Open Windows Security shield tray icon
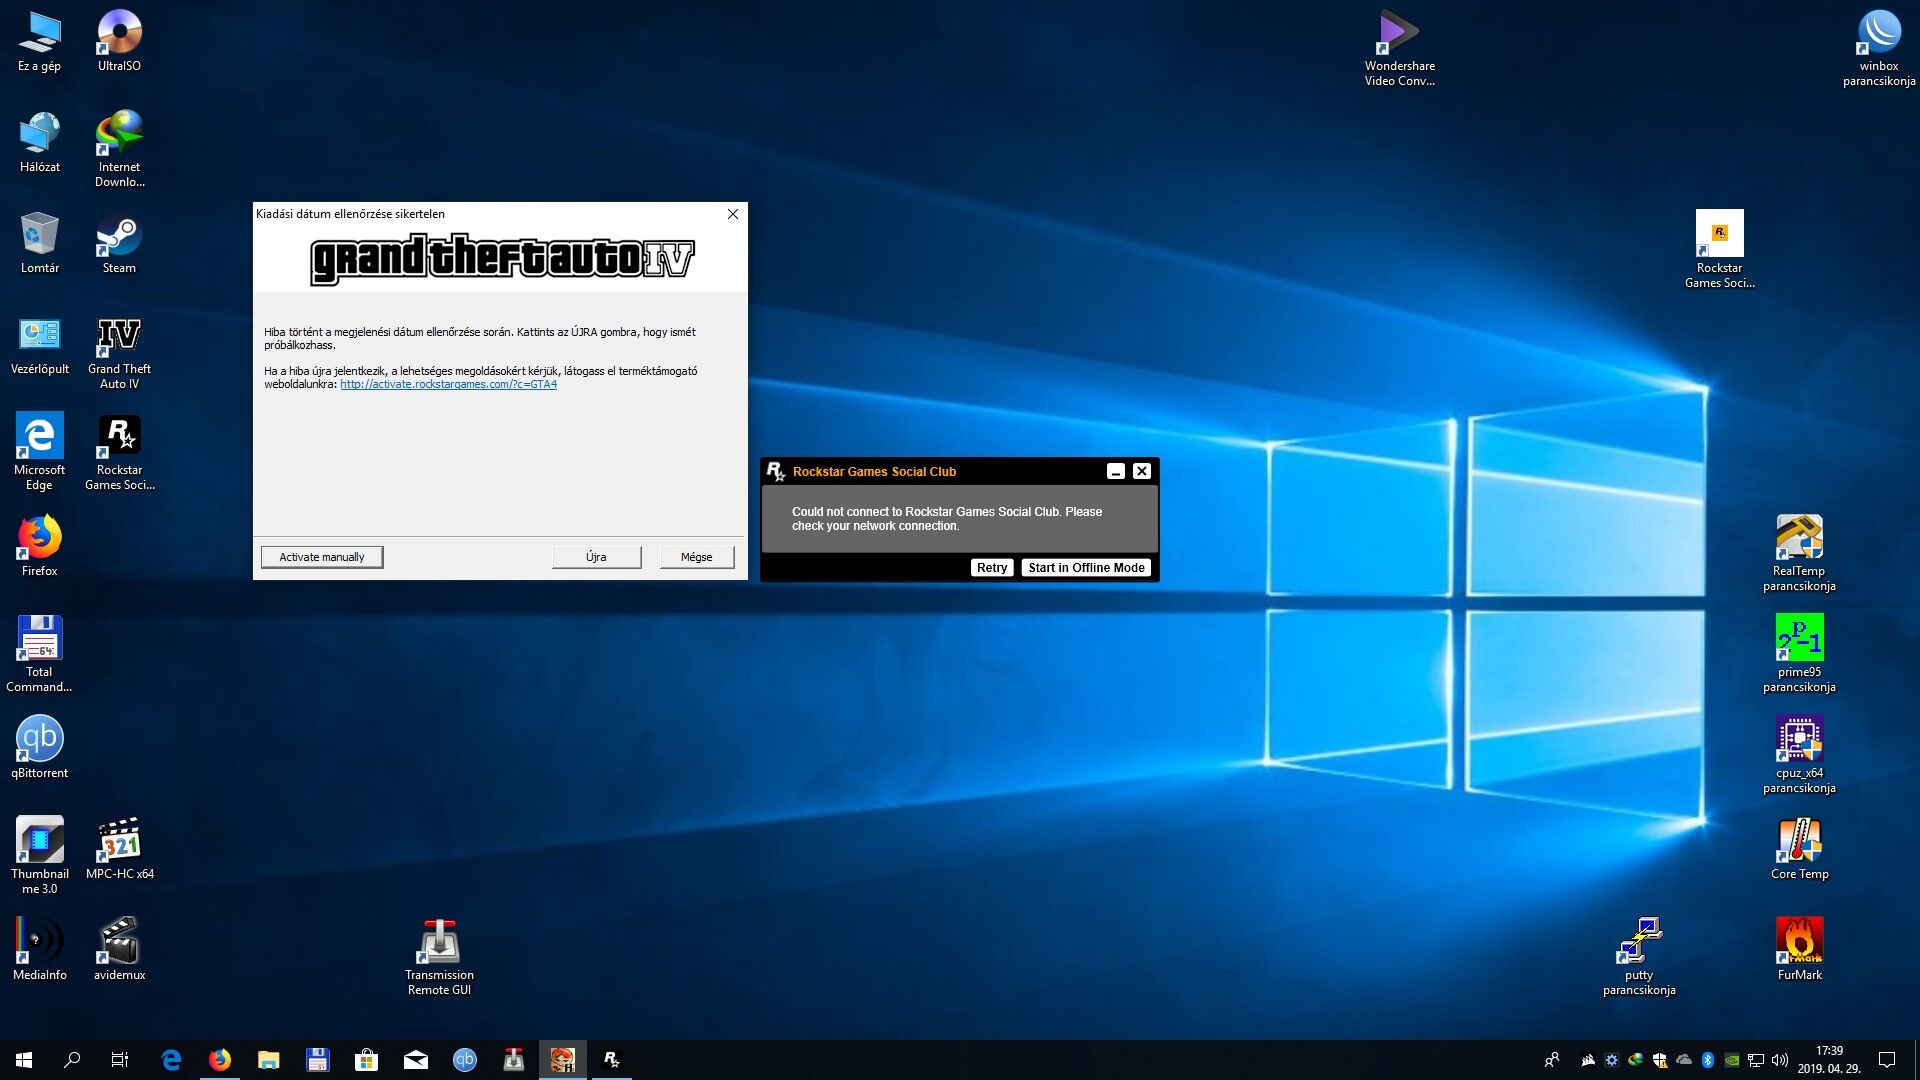1920x1080 pixels. point(1660,1060)
